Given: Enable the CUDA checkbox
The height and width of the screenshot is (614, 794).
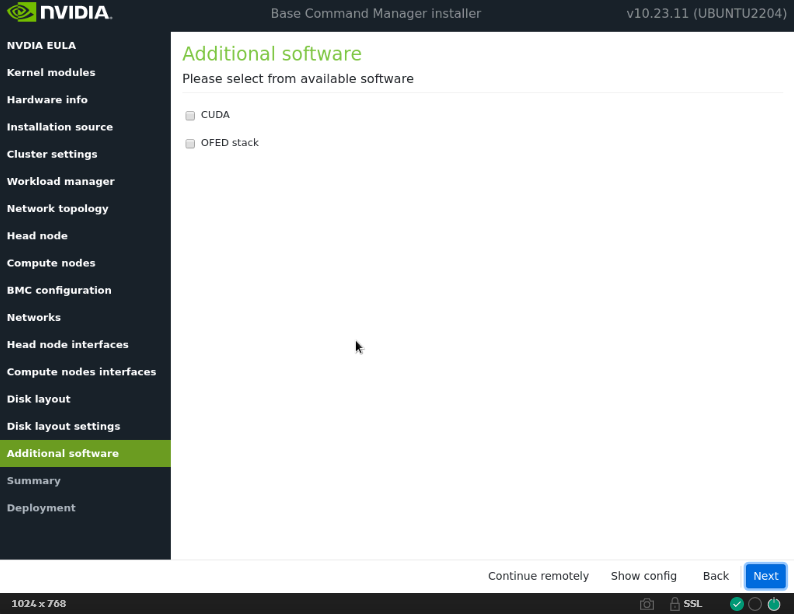Looking at the screenshot, I should [x=190, y=115].
